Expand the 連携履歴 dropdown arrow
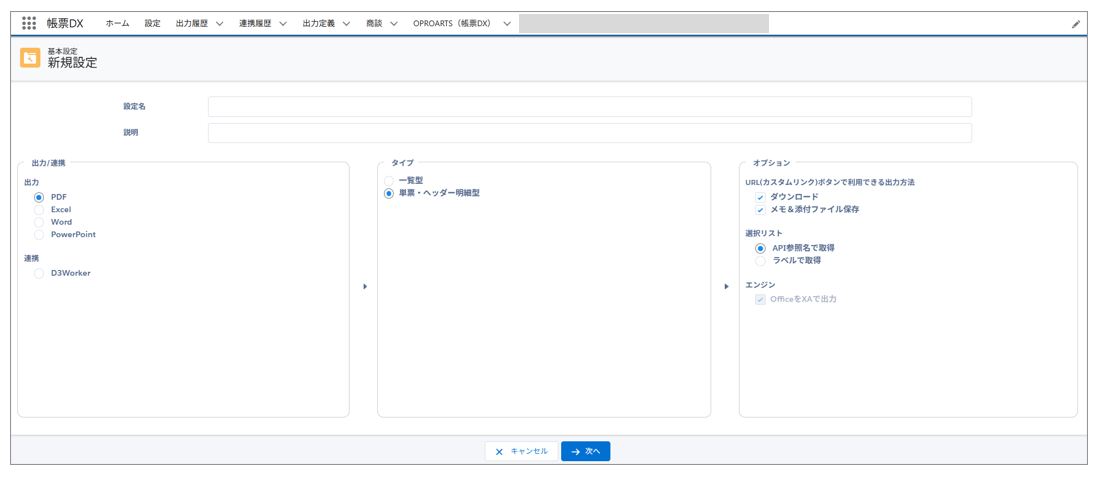This screenshot has width=1098, height=478. (x=283, y=24)
